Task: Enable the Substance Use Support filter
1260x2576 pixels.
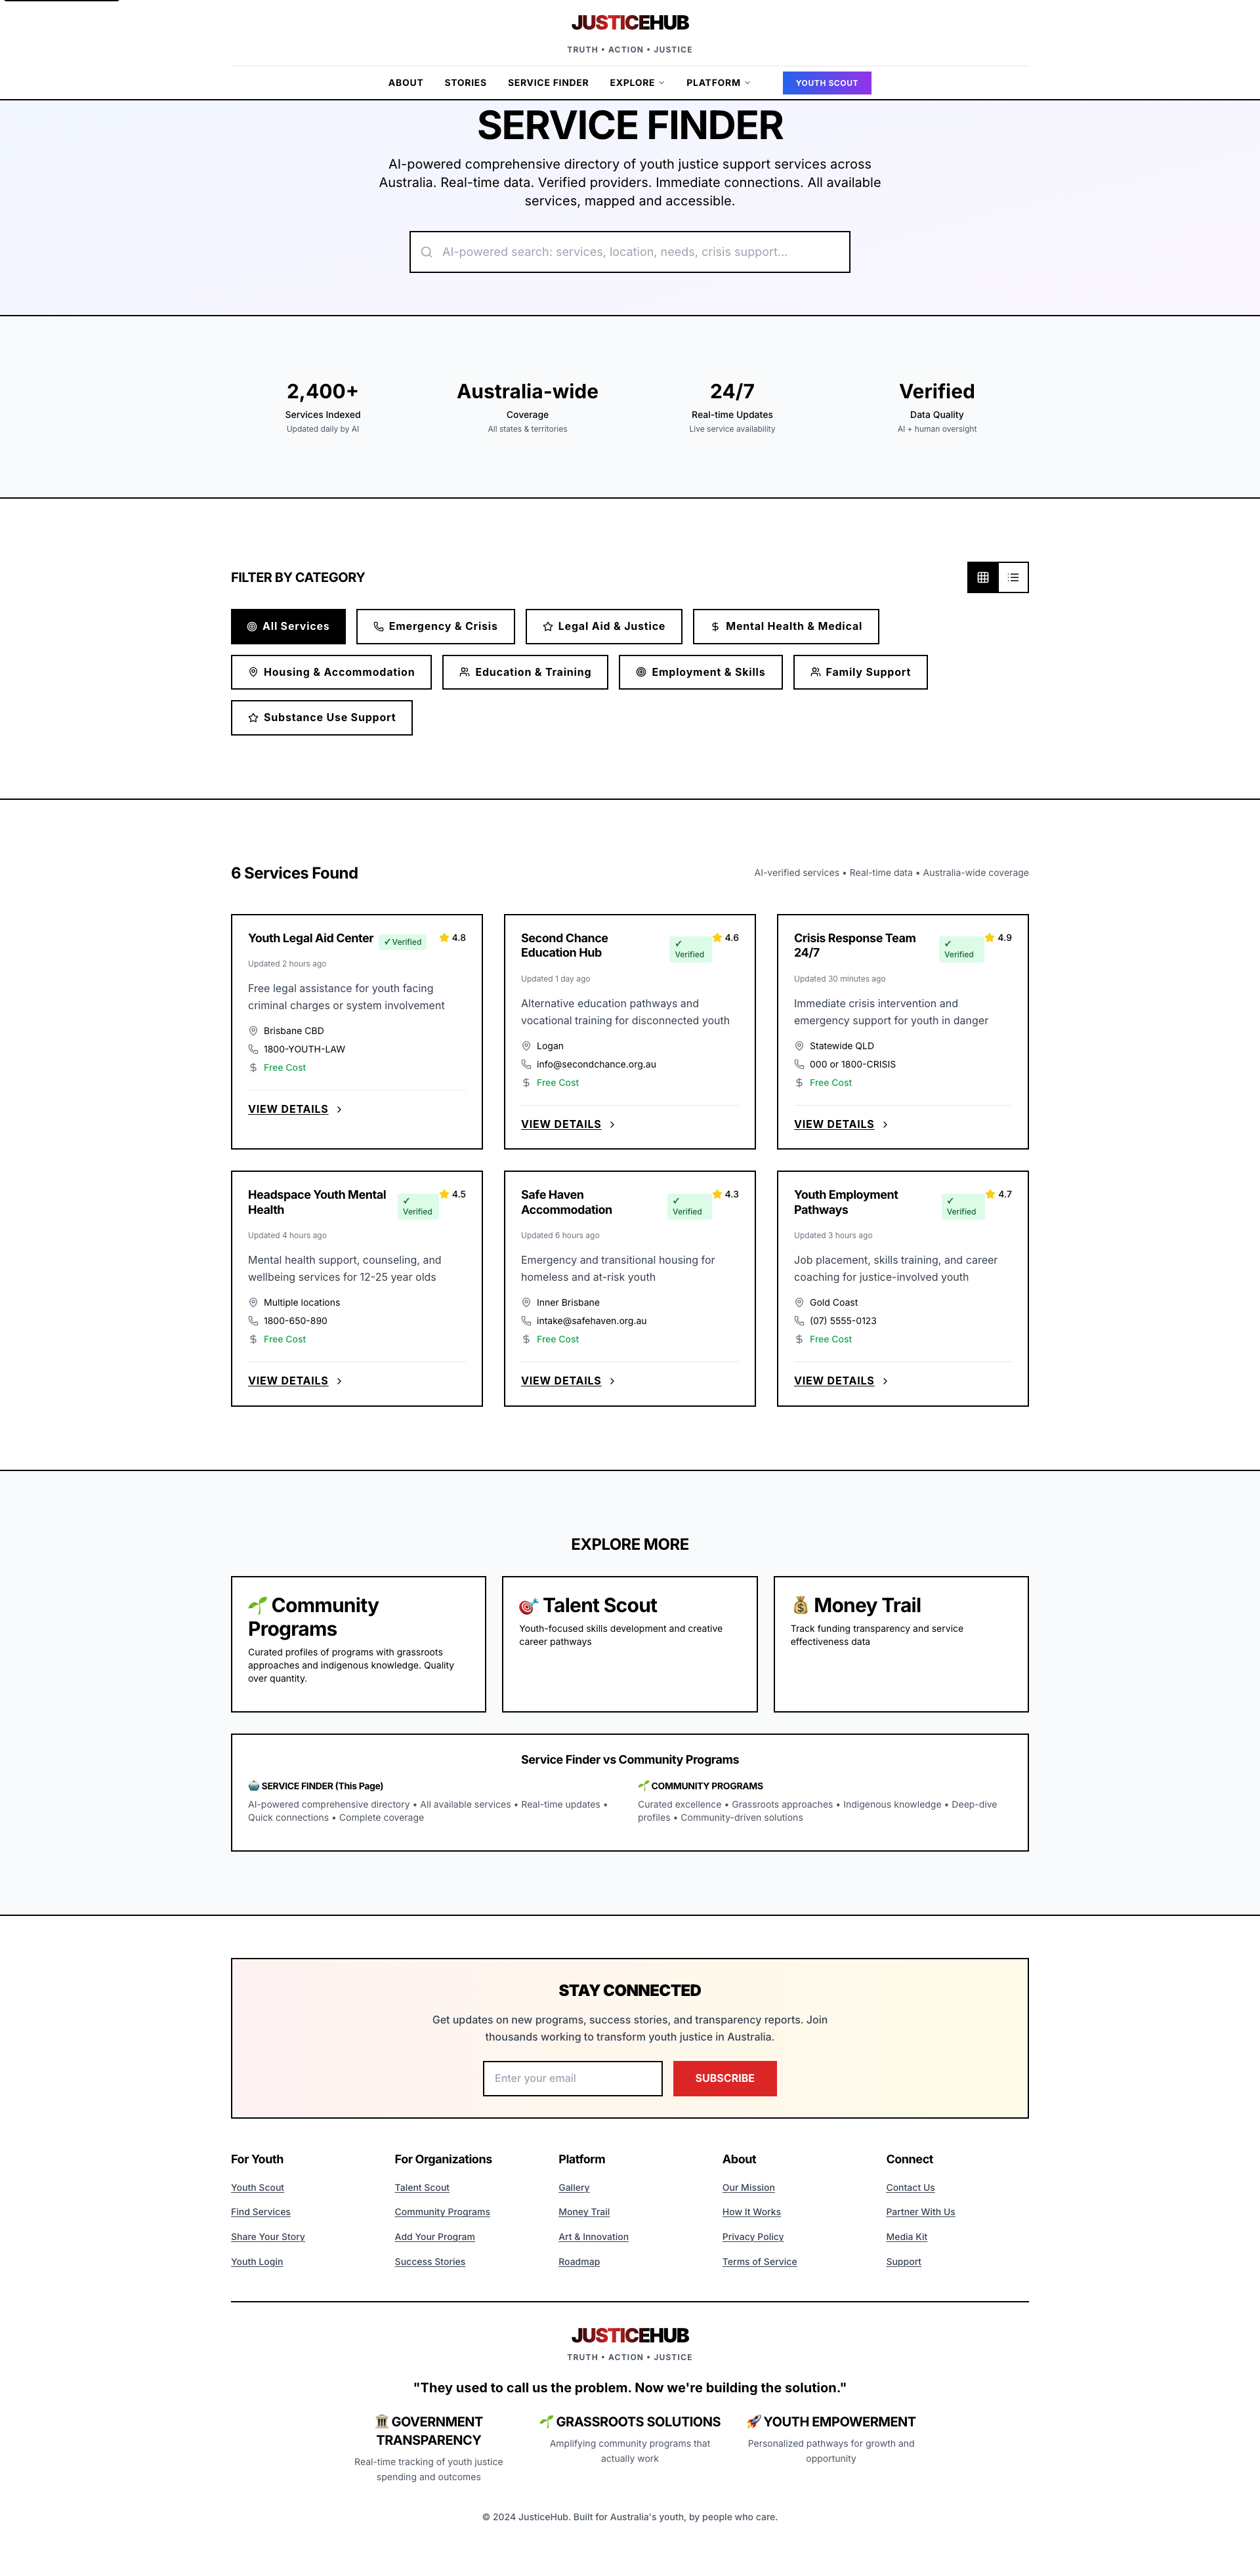Action: (321, 717)
